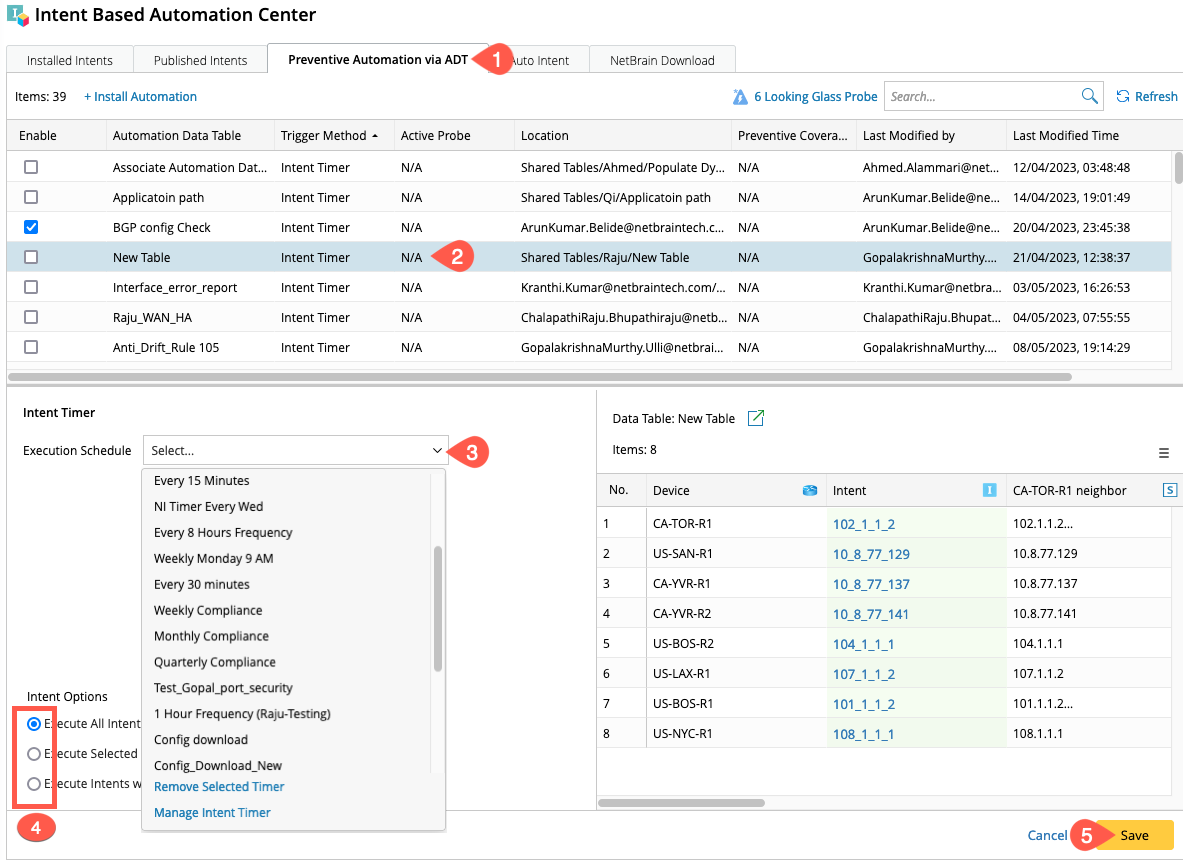Click the Looking Glass Probe icon

coord(740,97)
